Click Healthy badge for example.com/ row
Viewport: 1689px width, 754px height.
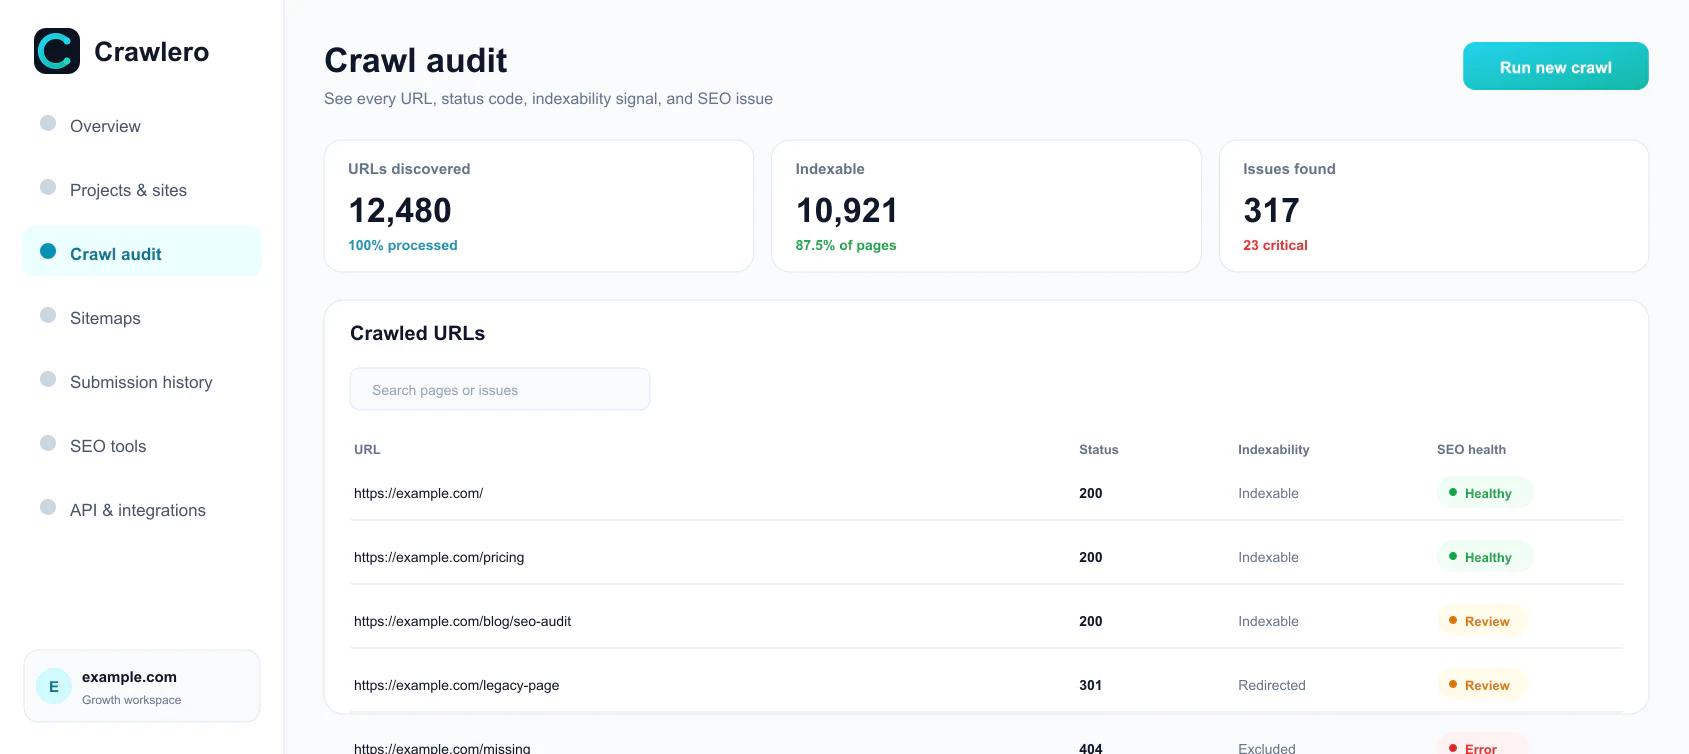pyautogui.click(x=1484, y=492)
